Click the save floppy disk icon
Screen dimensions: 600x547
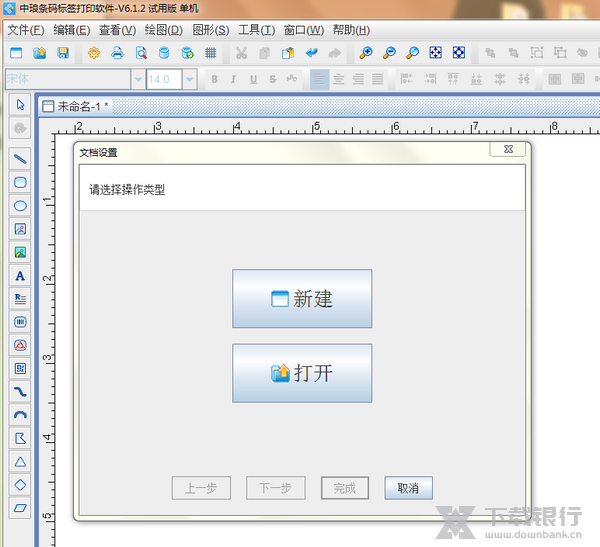63,53
